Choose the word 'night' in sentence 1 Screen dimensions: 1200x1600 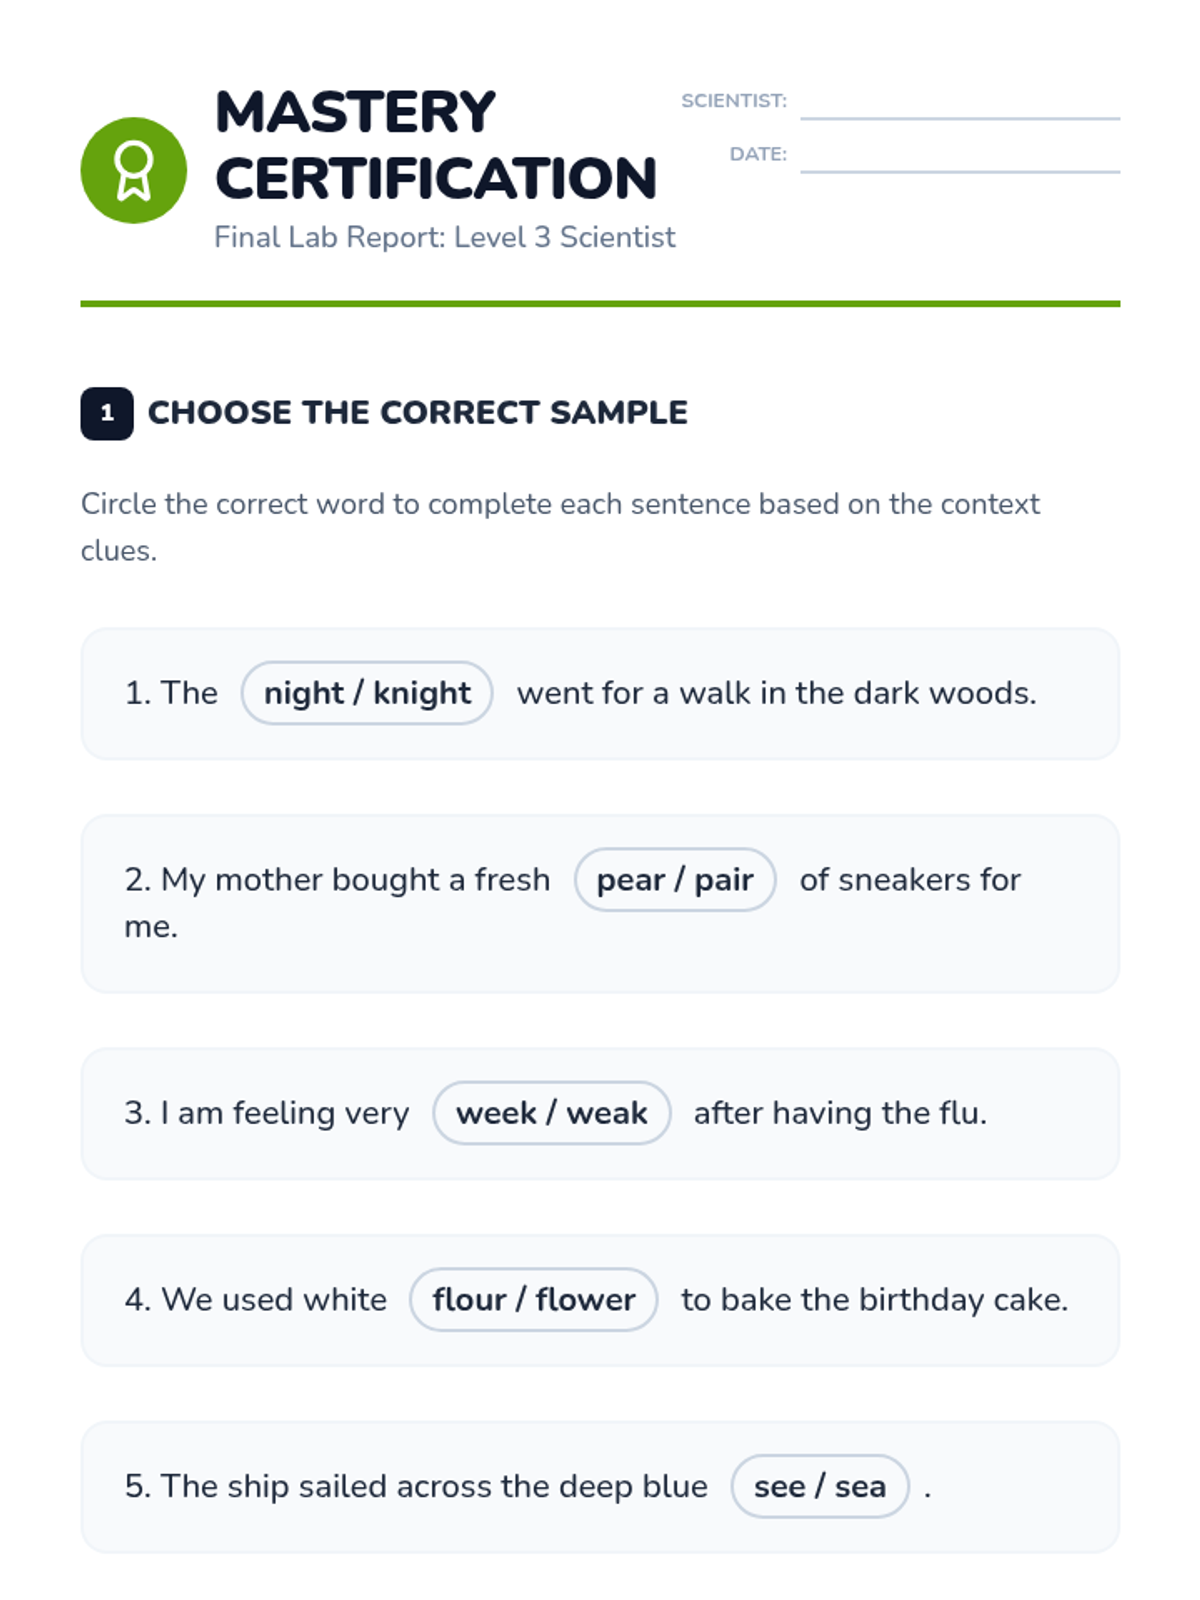coord(304,693)
